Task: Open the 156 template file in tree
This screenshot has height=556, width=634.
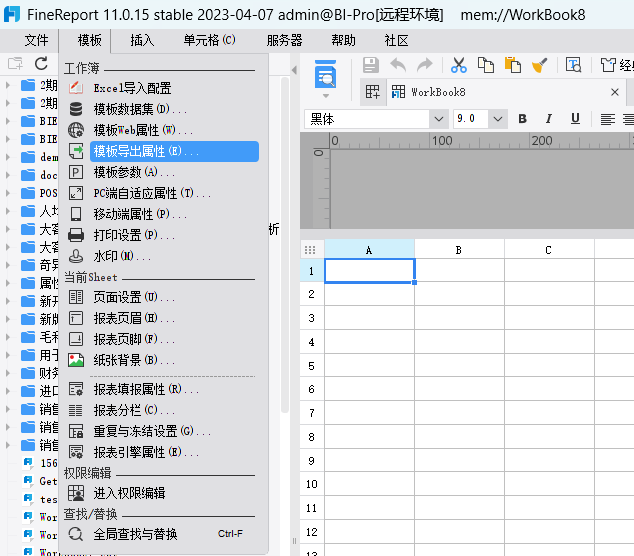Action: pyautogui.click(x=40, y=463)
